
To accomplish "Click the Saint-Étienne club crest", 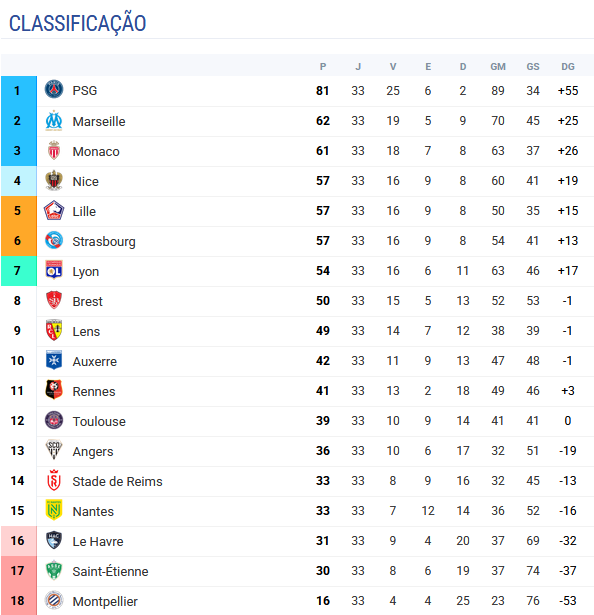I will [54, 571].
